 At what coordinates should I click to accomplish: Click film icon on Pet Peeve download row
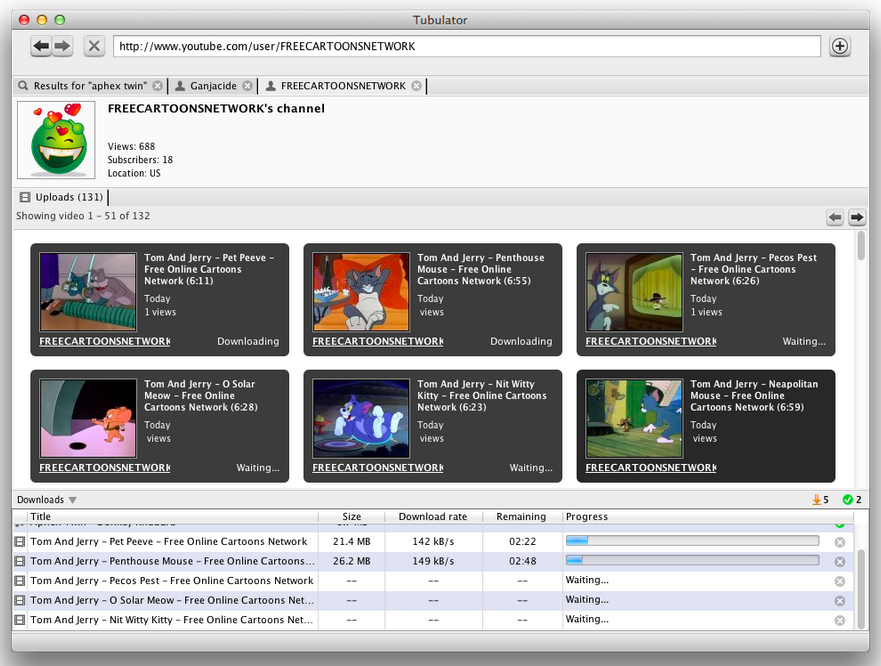click(x=20, y=542)
